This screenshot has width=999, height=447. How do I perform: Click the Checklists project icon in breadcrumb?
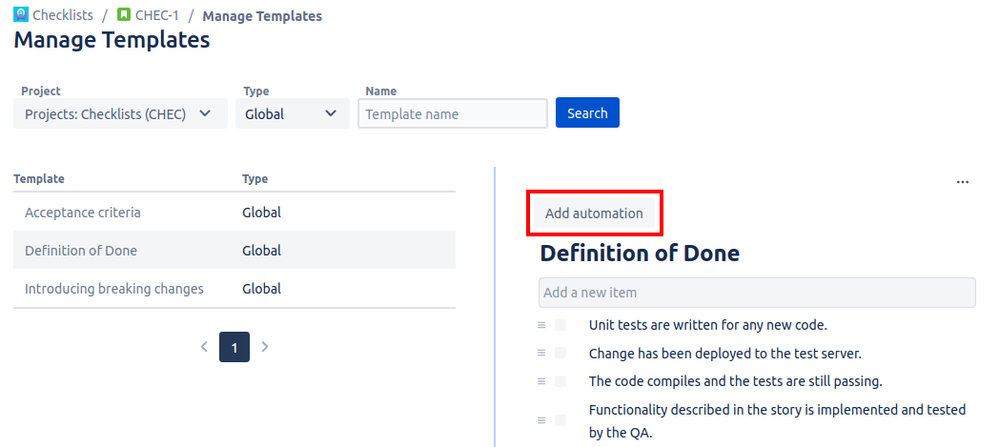tap(21, 15)
